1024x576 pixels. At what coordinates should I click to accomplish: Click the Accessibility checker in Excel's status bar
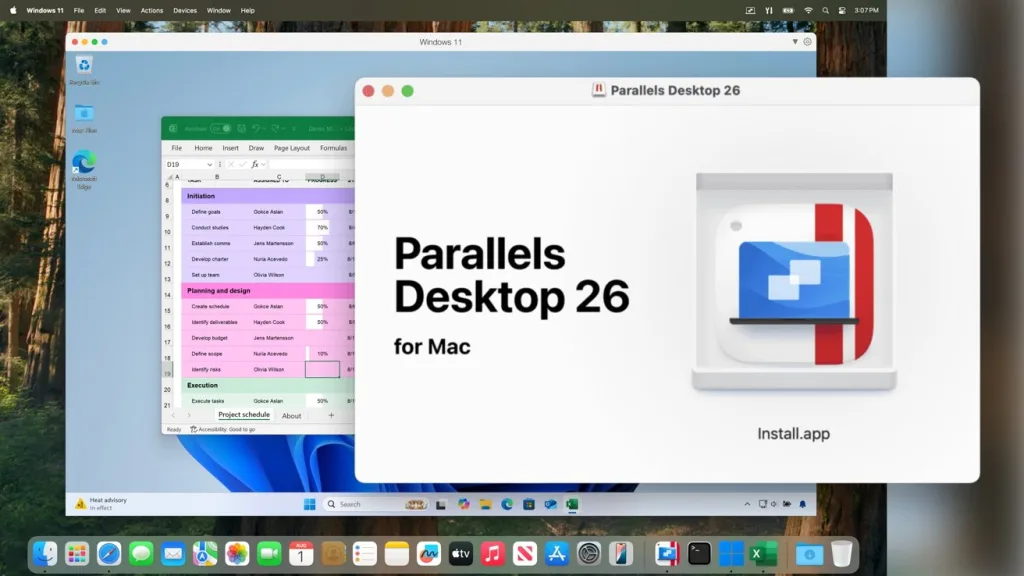coord(224,429)
